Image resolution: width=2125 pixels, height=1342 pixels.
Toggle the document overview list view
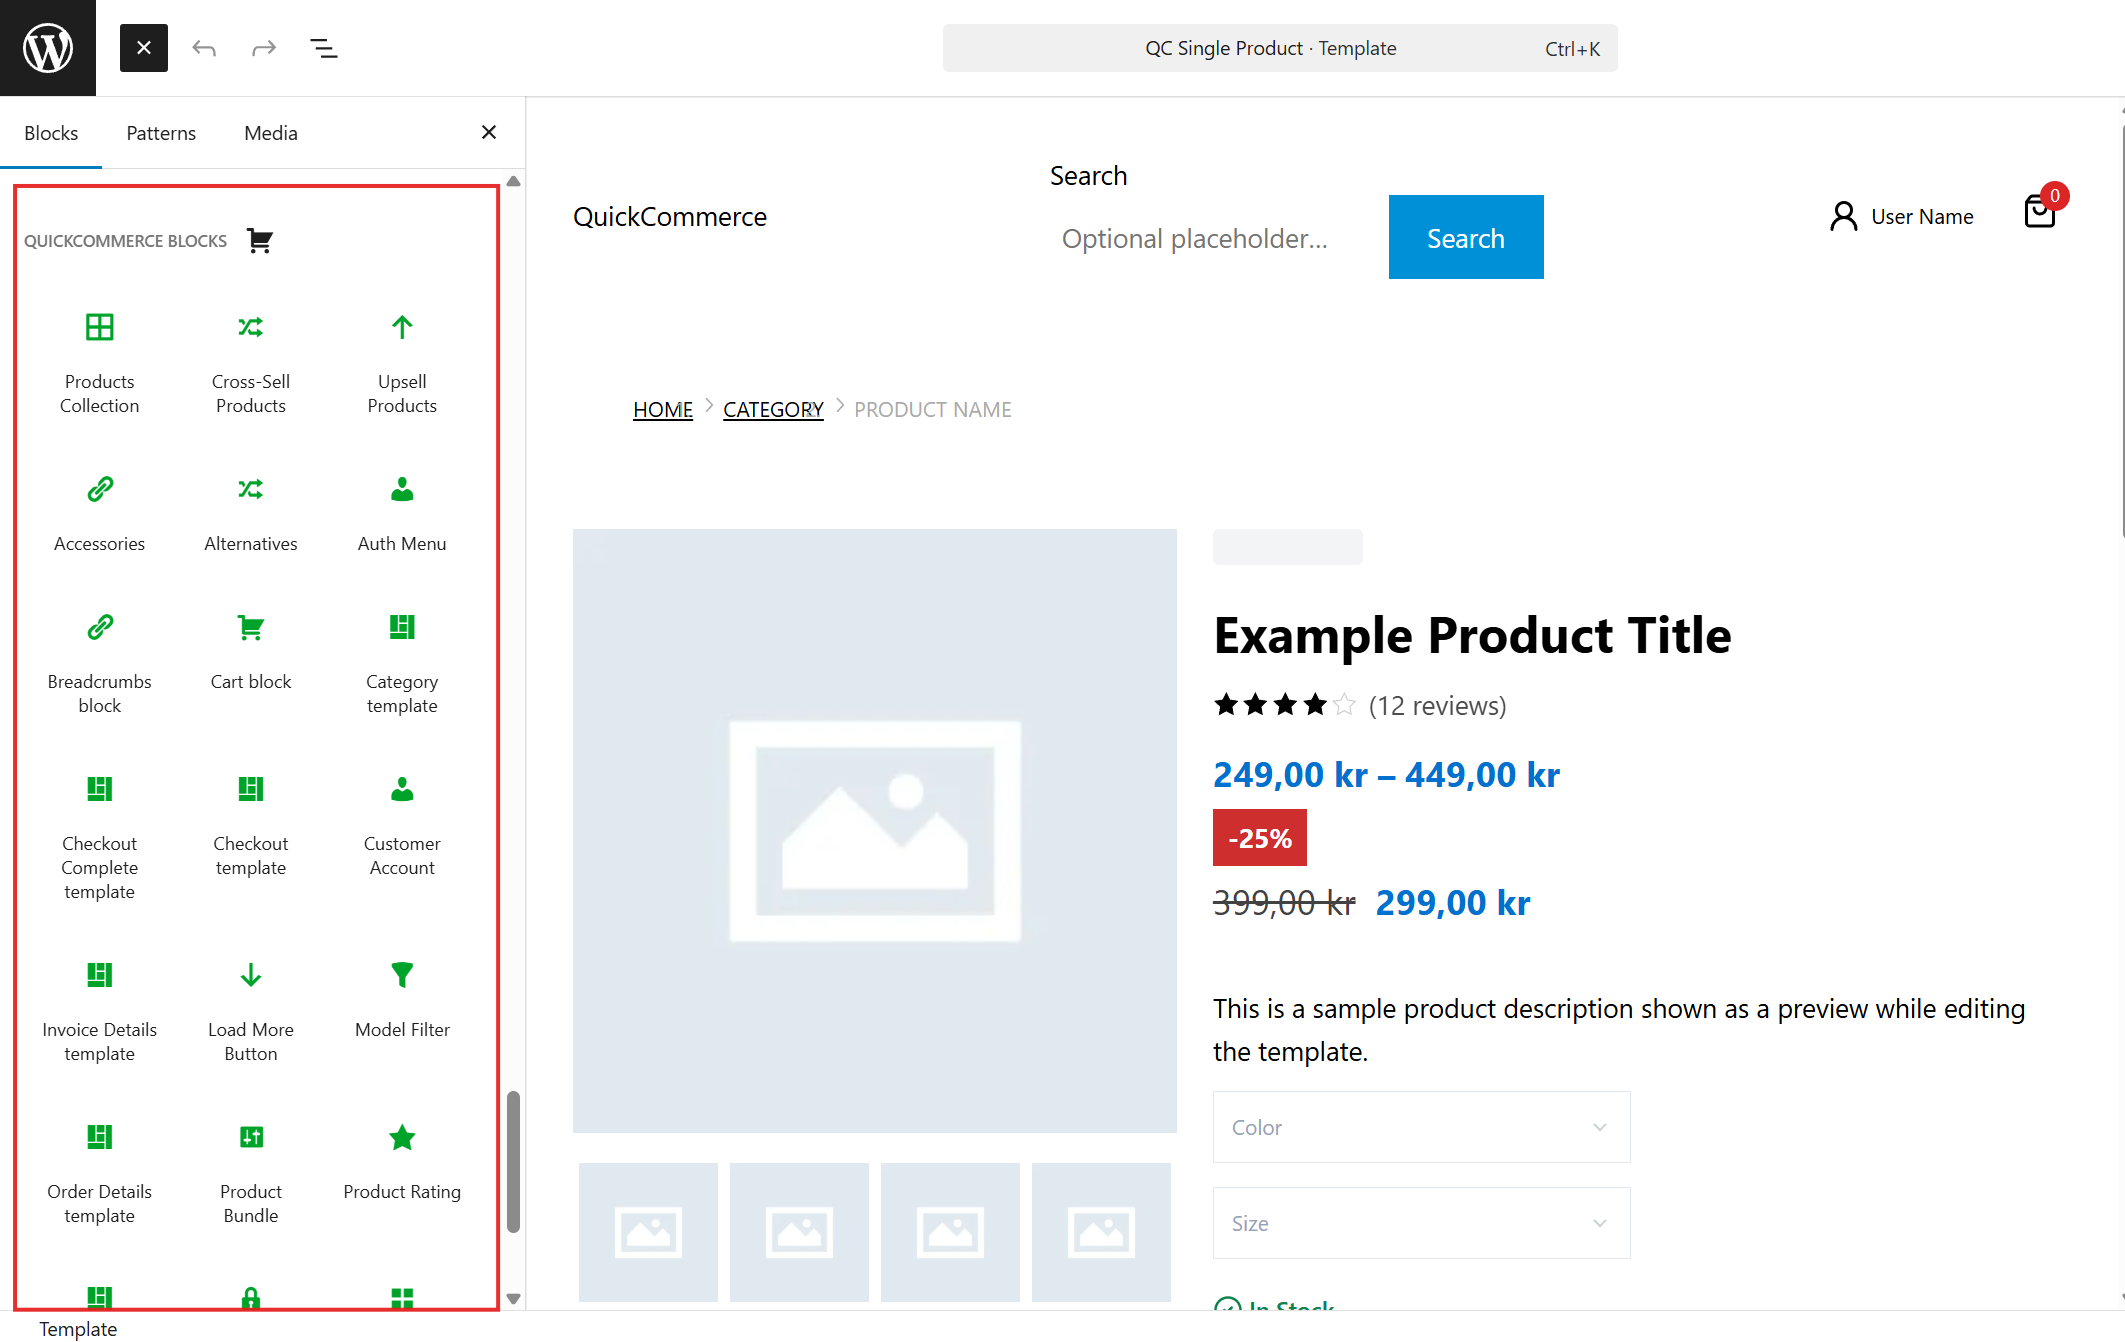click(323, 48)
